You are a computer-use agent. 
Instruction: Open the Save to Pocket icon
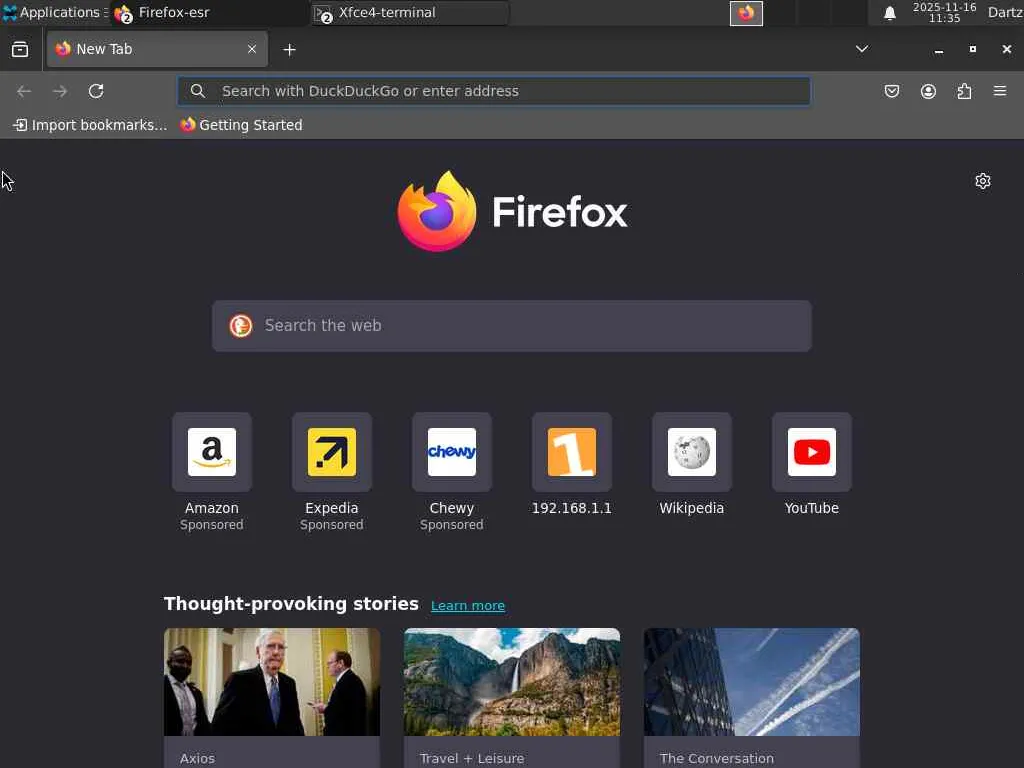pos(891,91)
